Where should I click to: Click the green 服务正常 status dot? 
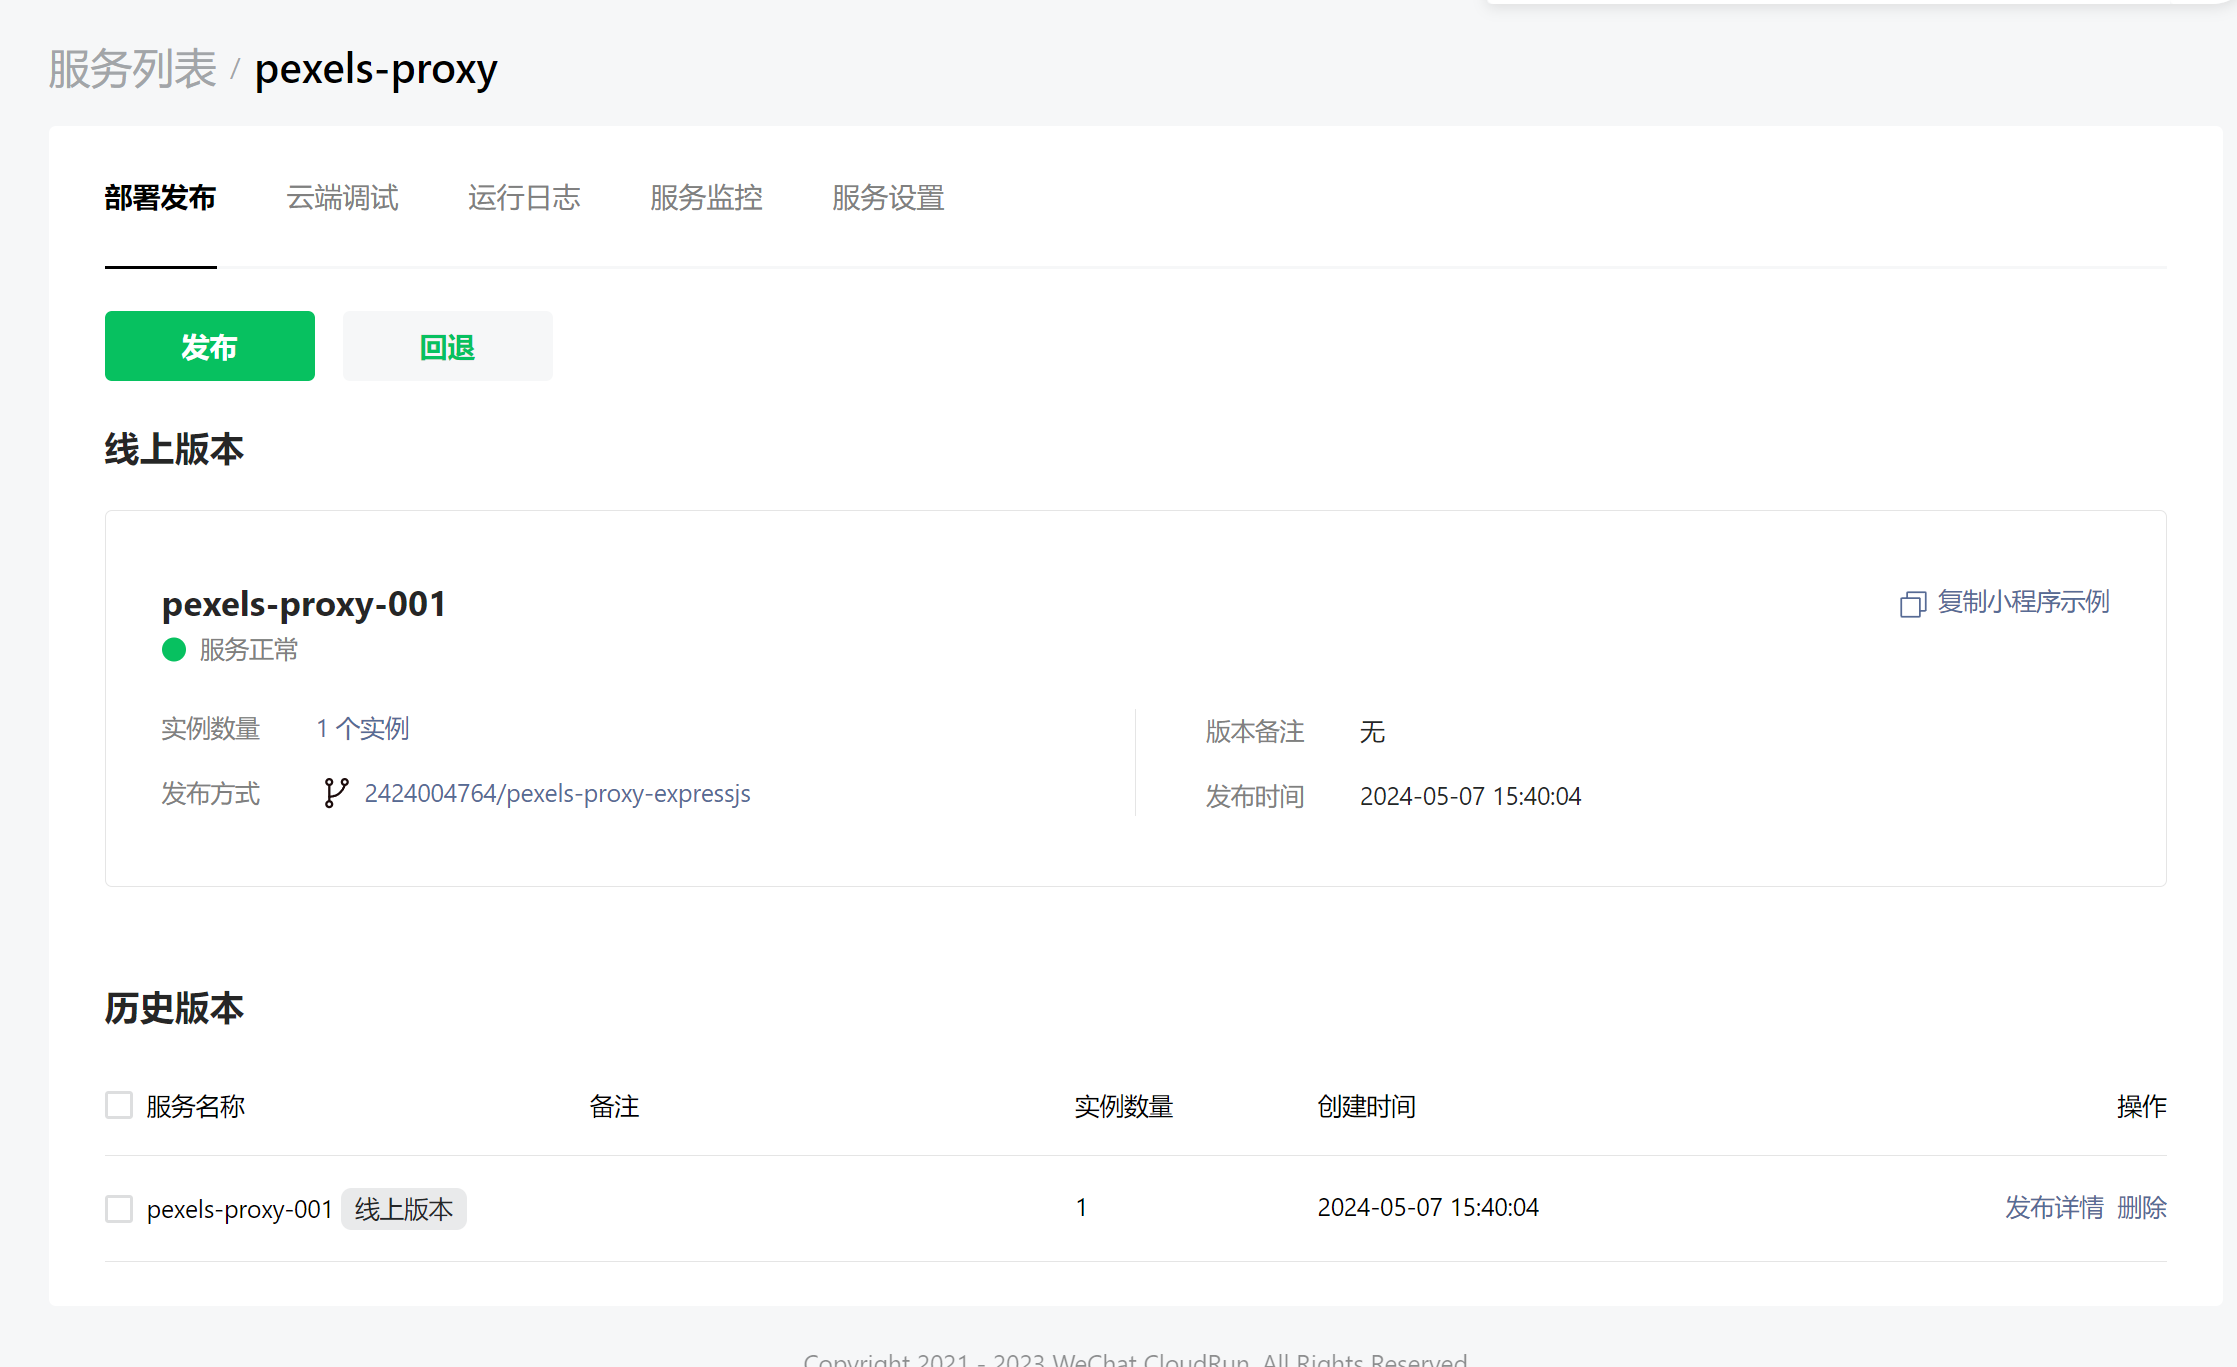[174, 650]
